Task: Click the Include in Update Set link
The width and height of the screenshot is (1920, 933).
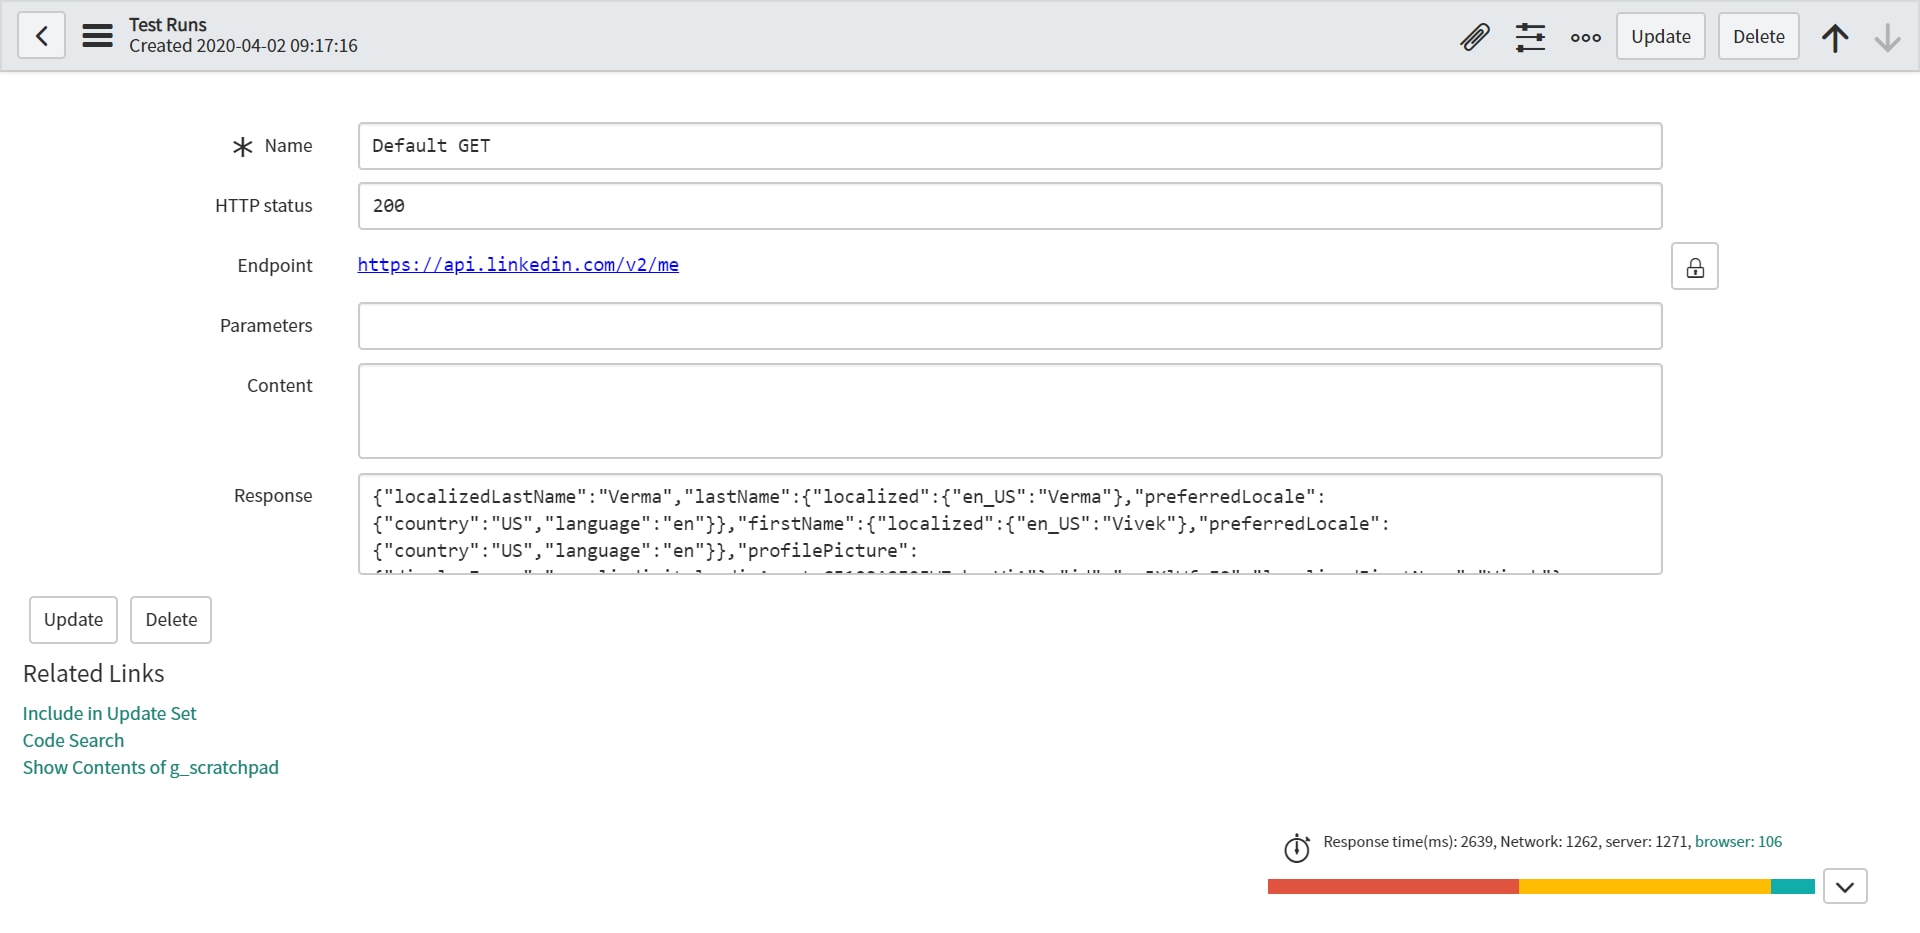Action: coord(109,713)
